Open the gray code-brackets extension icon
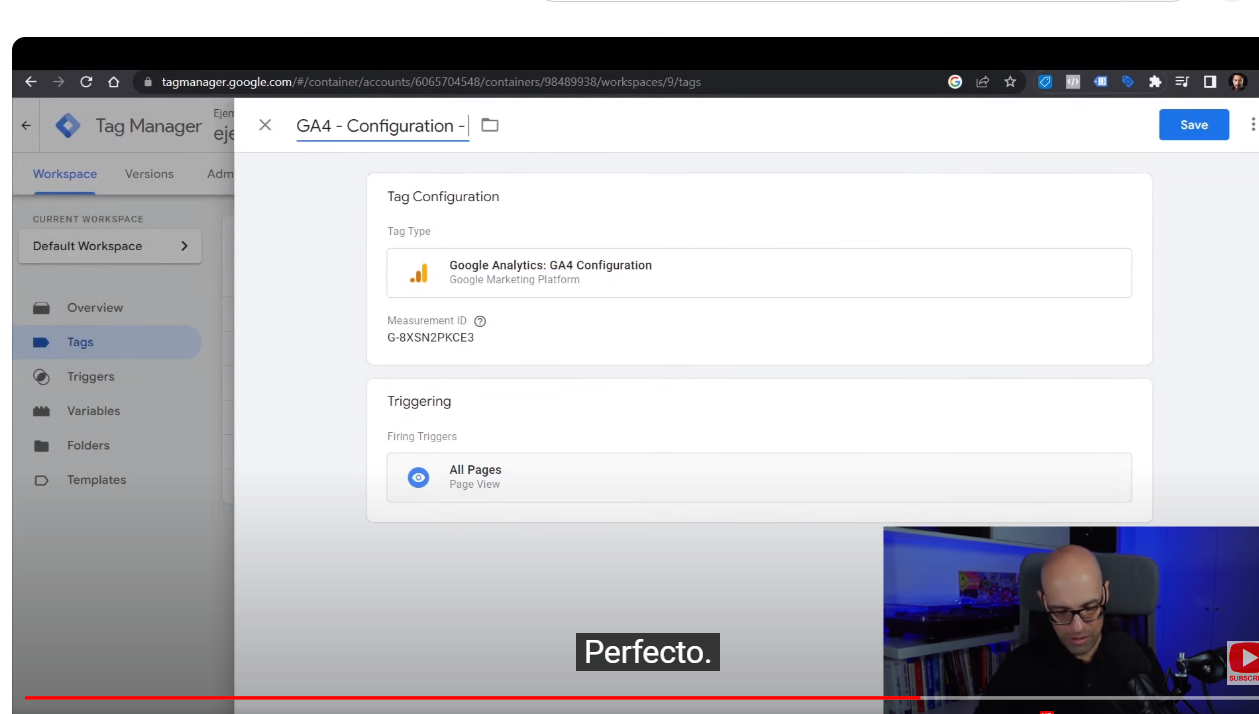Screen dimensions: 1259x714 [1073, 82]
